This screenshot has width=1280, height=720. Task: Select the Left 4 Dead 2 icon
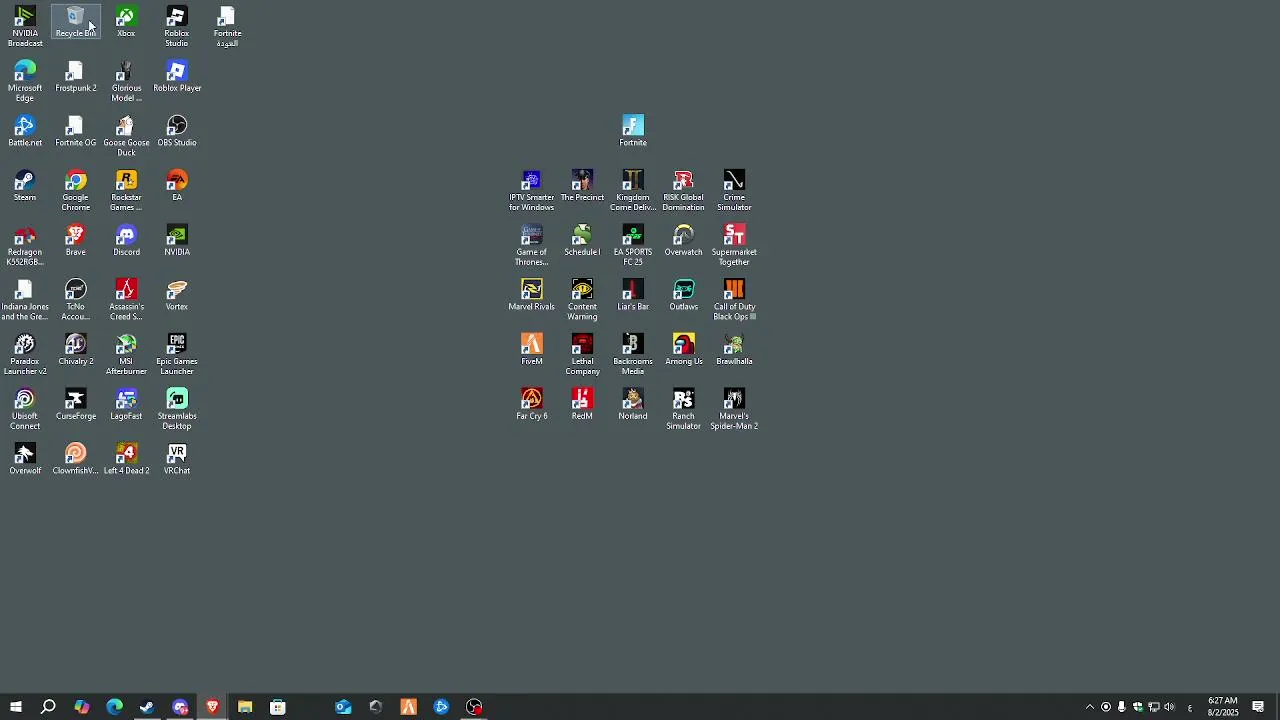pyautogui.click(x=126, y=460)
